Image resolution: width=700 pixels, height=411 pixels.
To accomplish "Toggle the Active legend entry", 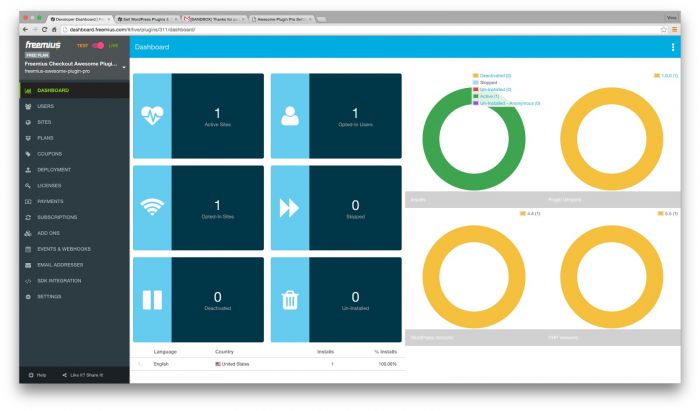I will click(x=486, y=96).
